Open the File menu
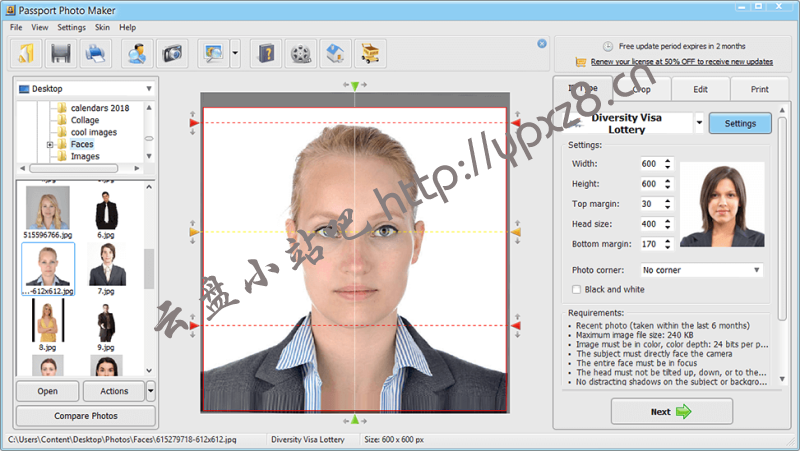800x451 pixels. click(16, 28)
